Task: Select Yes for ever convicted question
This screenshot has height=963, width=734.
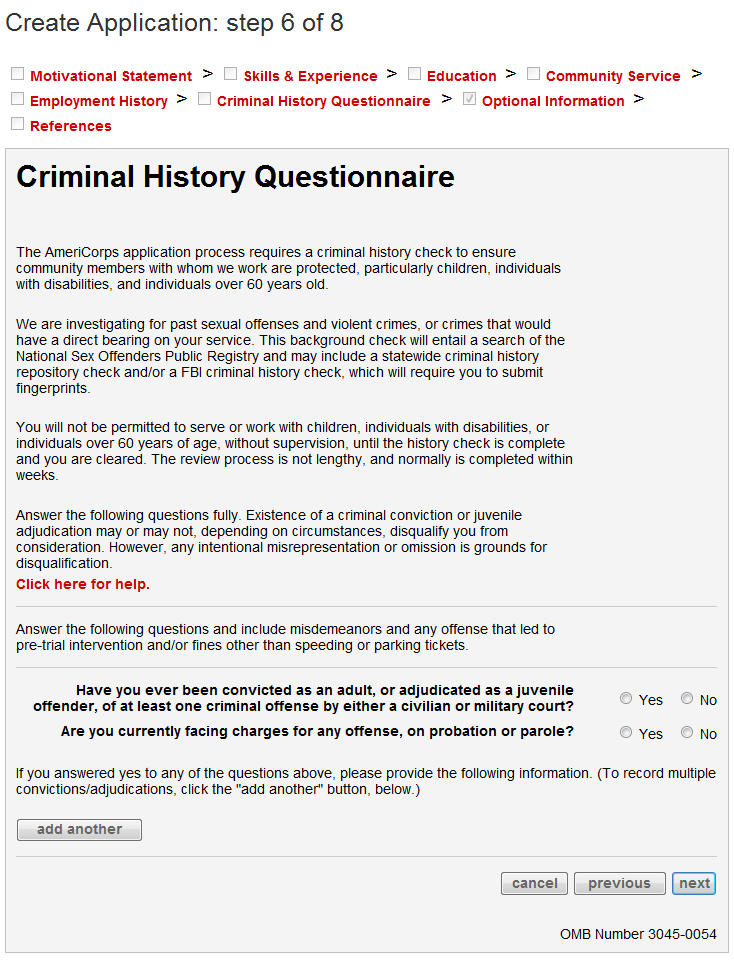Action: (x=626, y=699)
